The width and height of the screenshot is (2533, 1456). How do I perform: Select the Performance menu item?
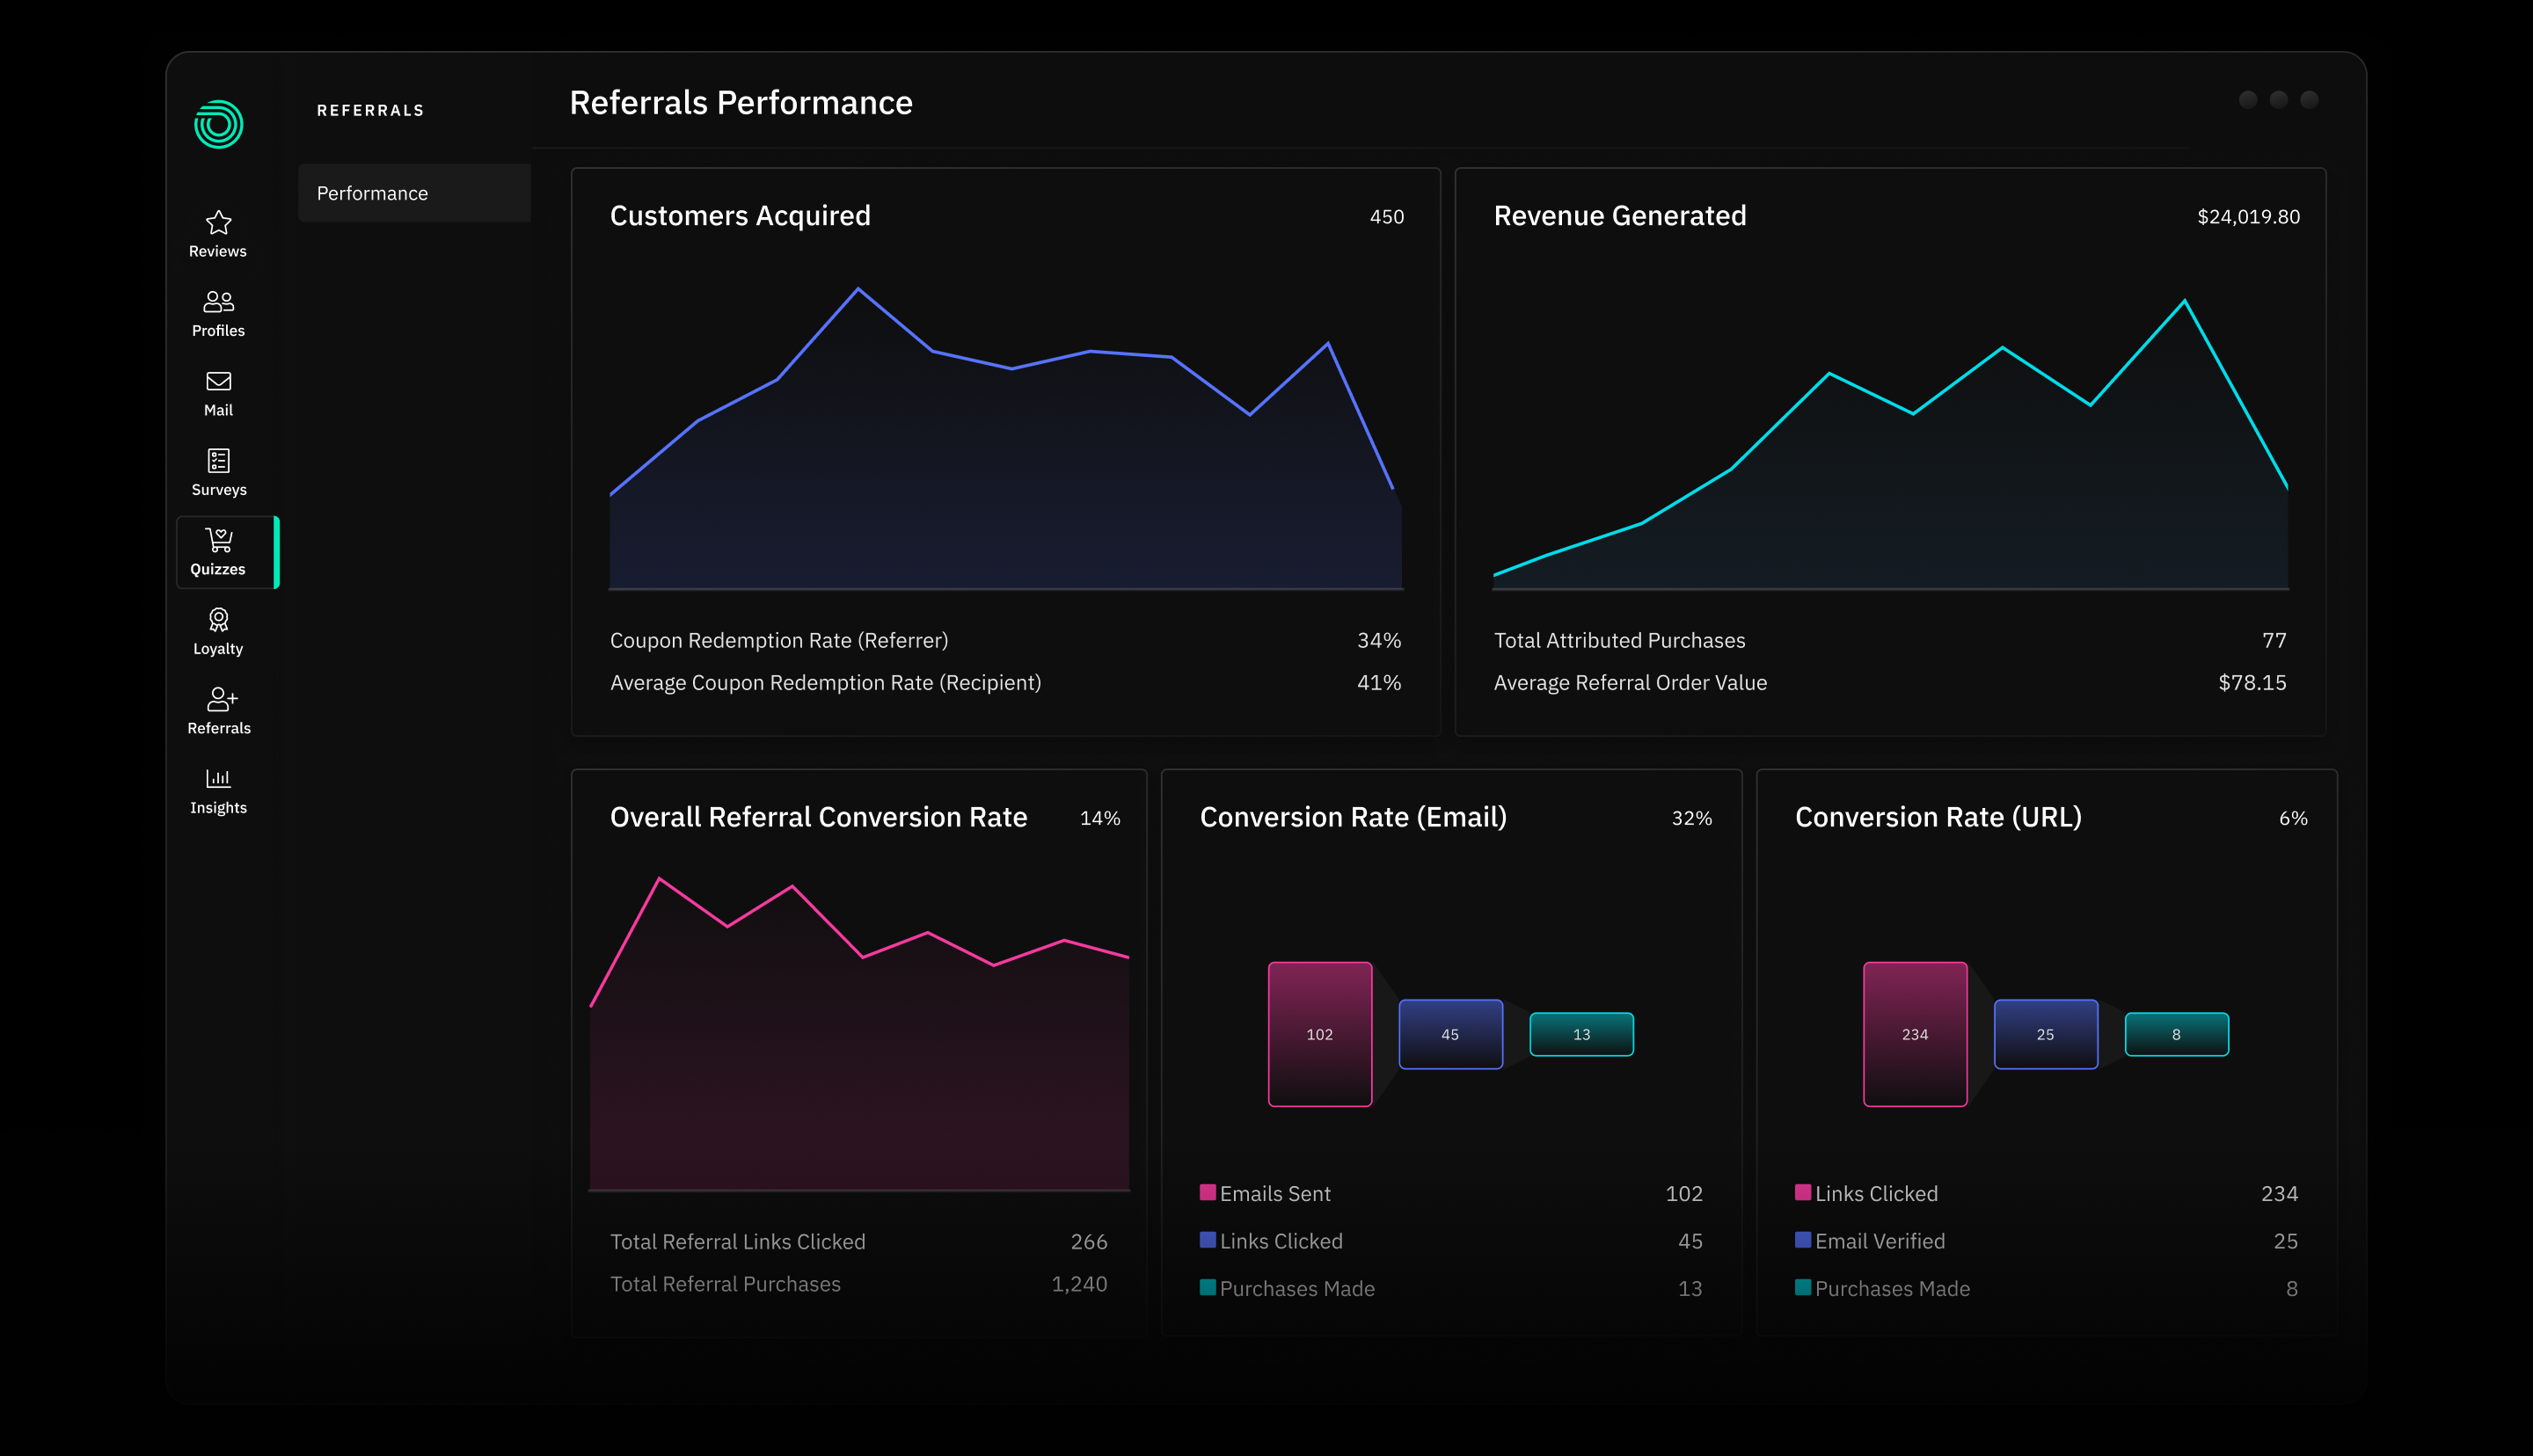click(414, 193)
